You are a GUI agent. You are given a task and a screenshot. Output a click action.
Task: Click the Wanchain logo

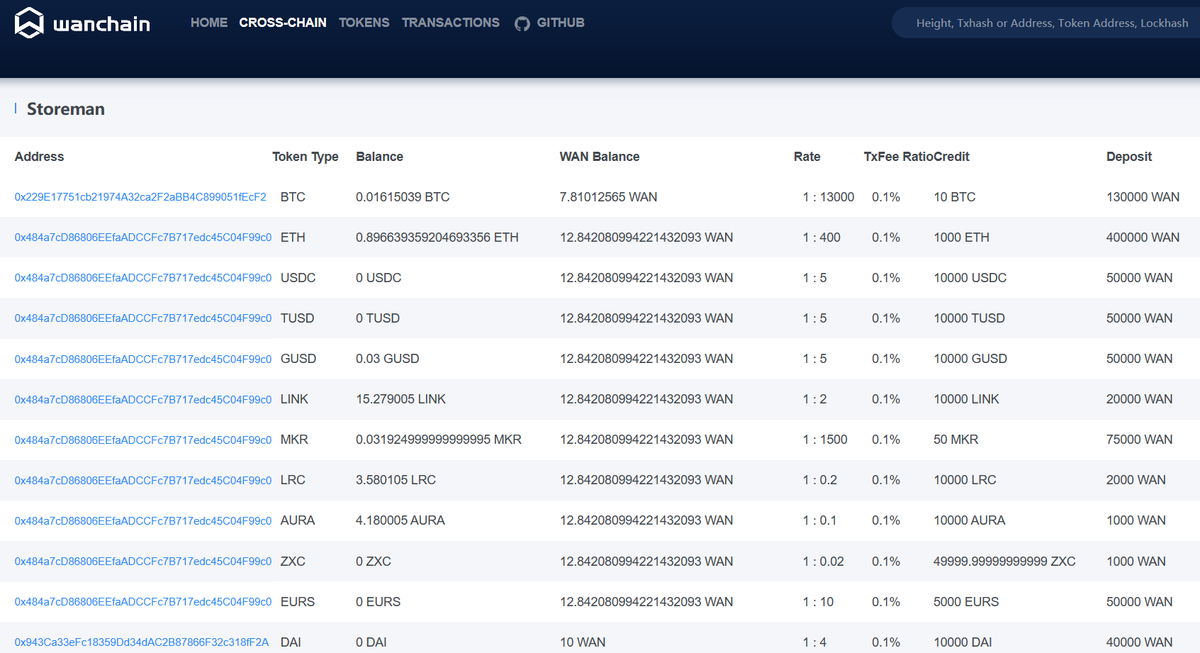(x=82, y=23)
